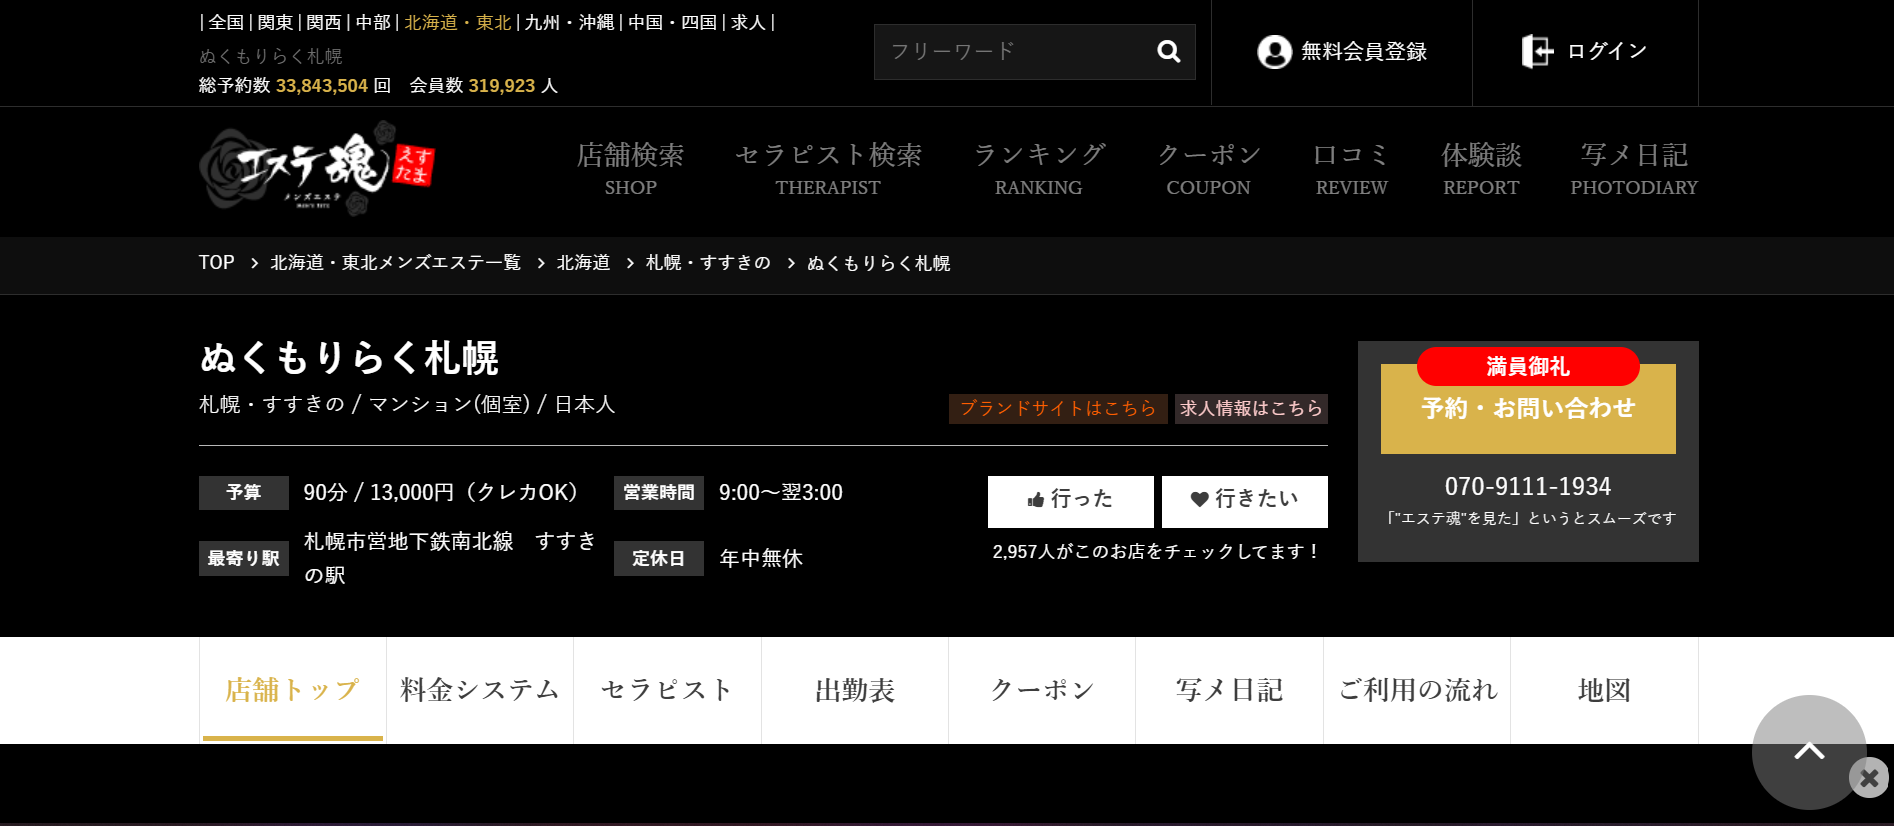
Task: Open 北海道・東北メンズエステ一覧 breadcrumb
Action: click(396, 263)
